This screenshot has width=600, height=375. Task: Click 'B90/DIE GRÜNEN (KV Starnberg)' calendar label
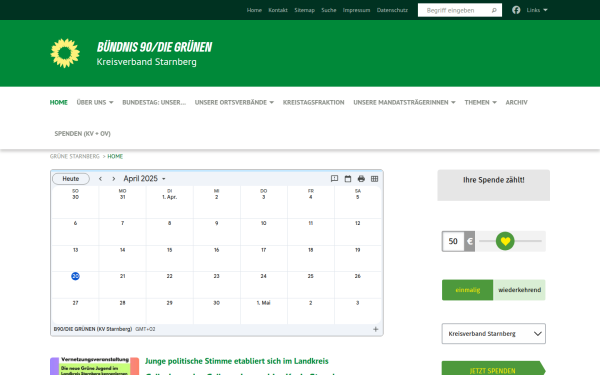pos(93,329)
